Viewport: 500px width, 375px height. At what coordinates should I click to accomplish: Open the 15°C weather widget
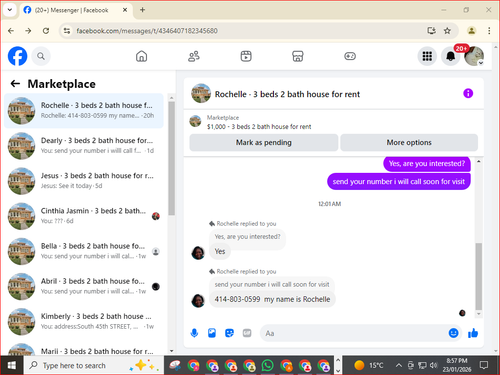(370, 365)
